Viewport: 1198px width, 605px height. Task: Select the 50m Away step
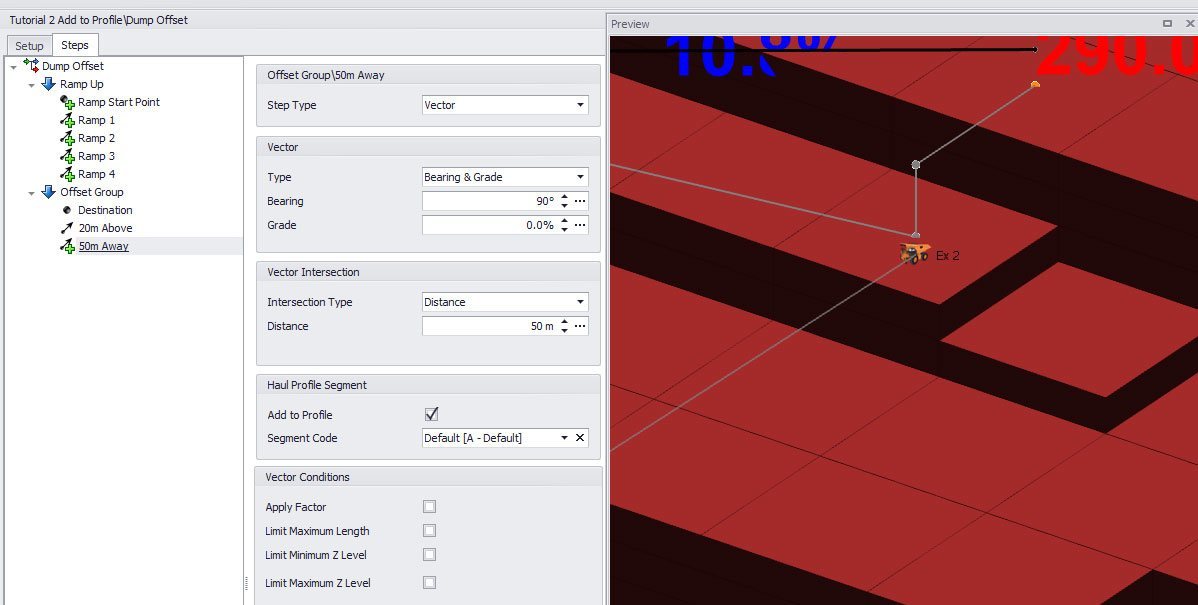click(104, 246)
